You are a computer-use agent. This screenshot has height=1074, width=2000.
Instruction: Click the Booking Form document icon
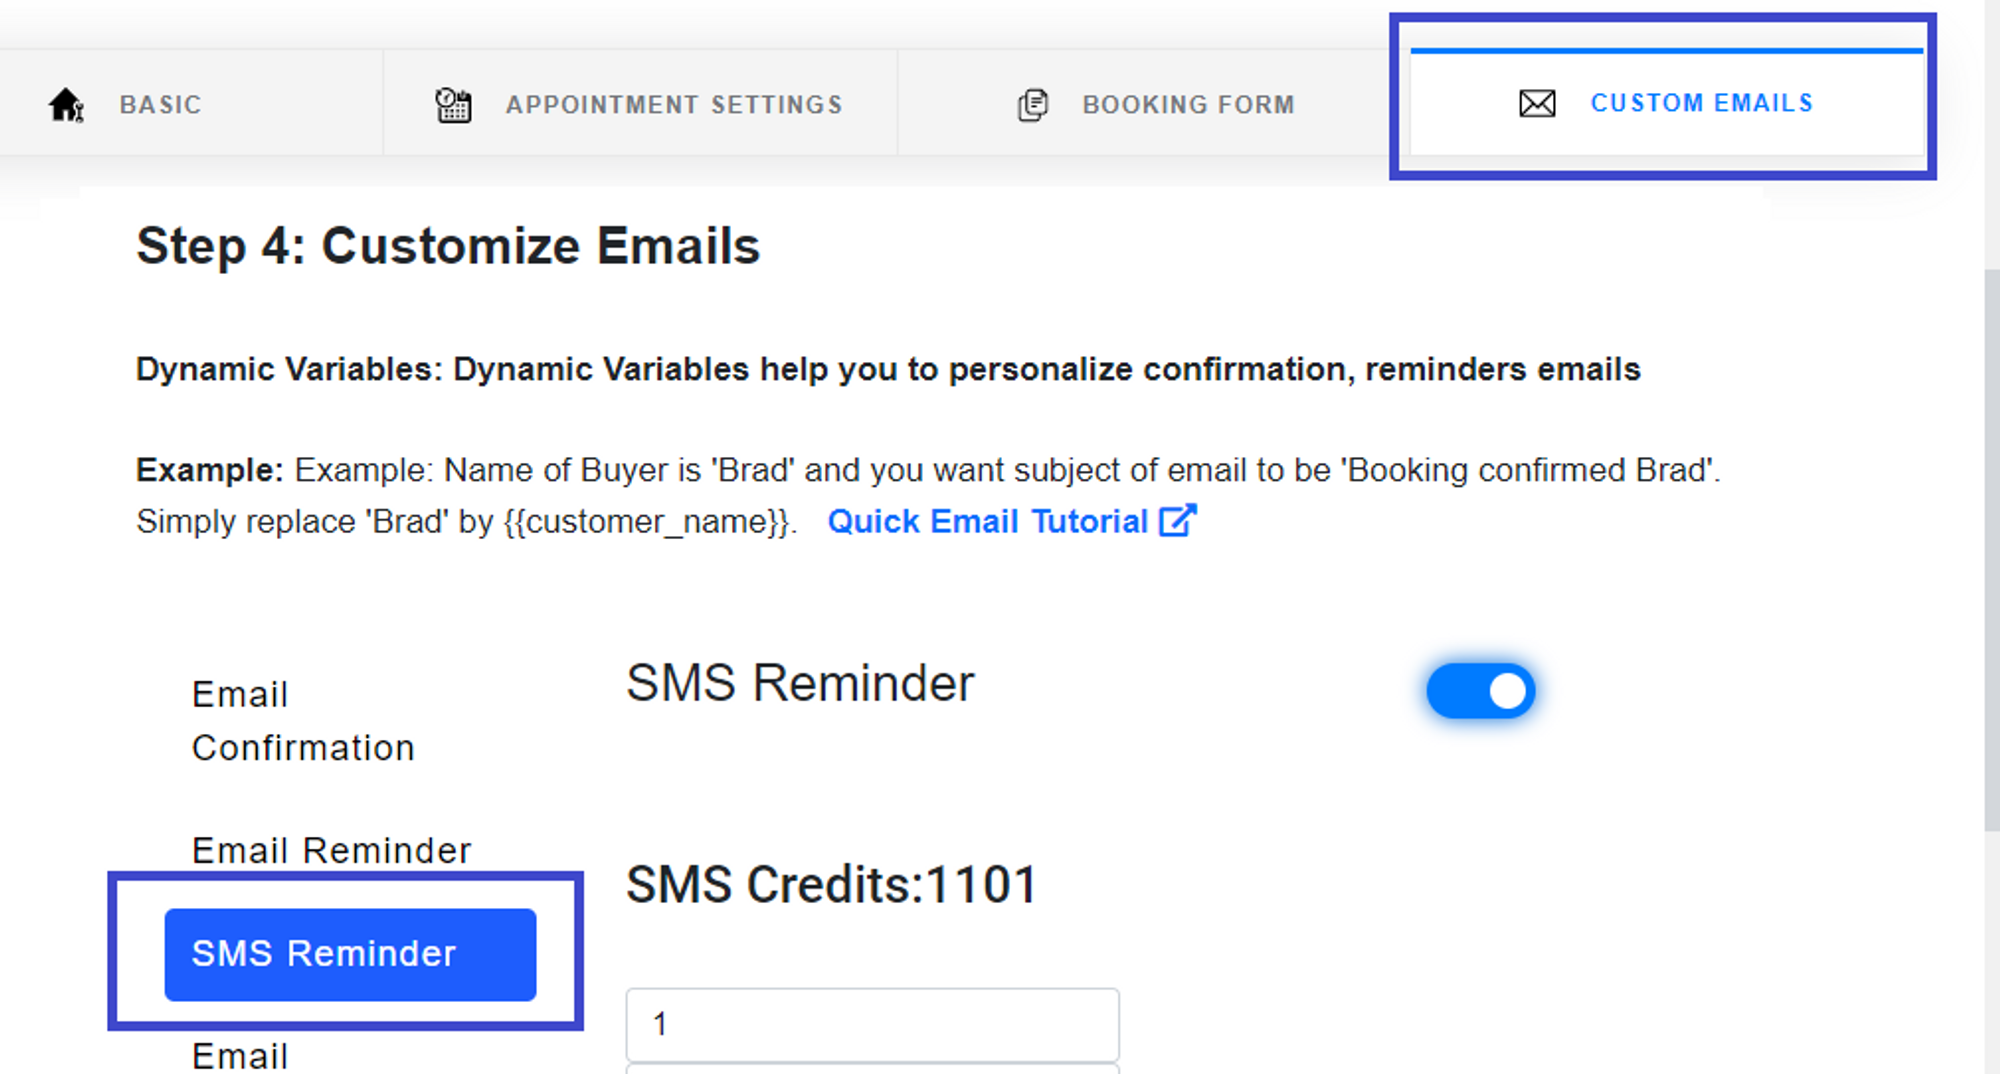(1033, 104)
